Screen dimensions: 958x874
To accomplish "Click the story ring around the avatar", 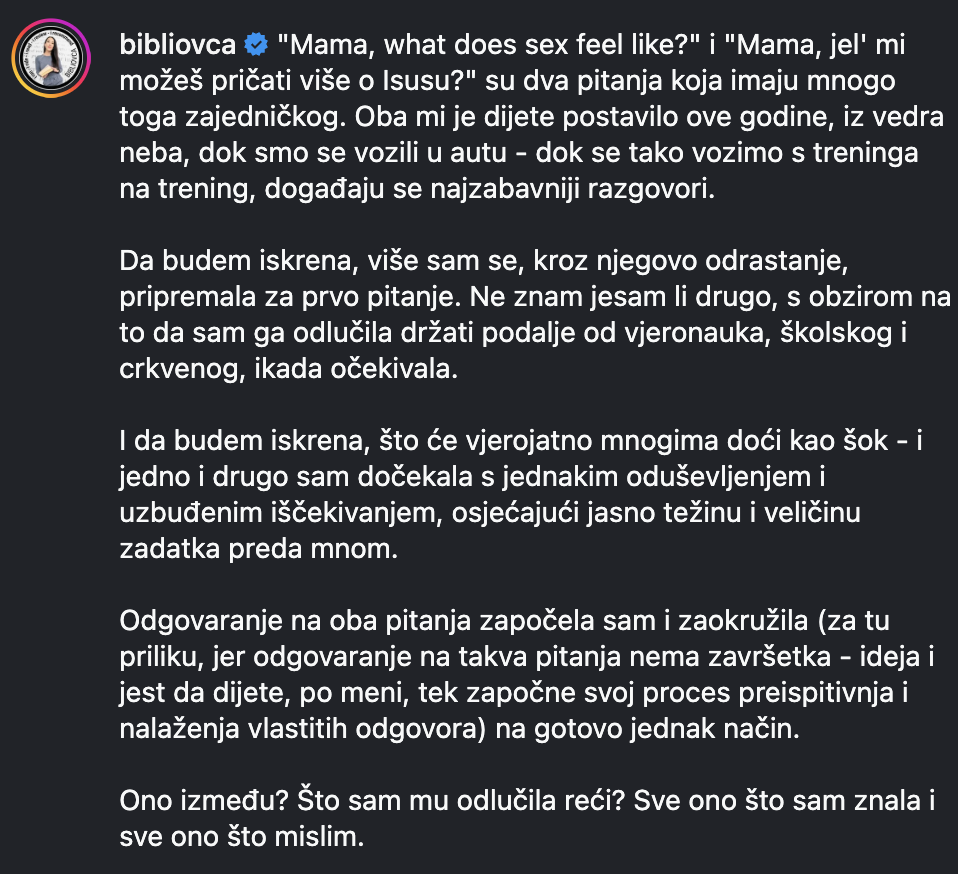I will click(x=51, y=58).
